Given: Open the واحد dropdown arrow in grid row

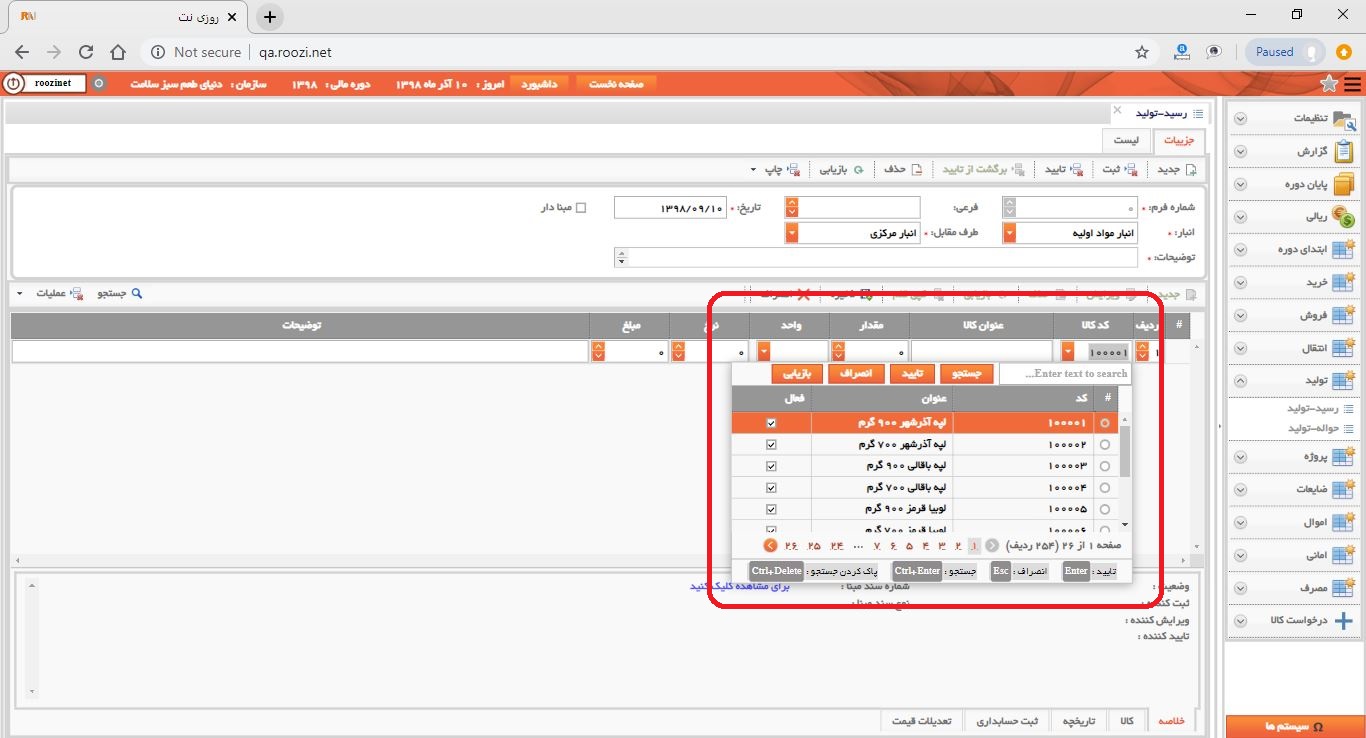Looking at the screenshot, I should click(765, 352).
